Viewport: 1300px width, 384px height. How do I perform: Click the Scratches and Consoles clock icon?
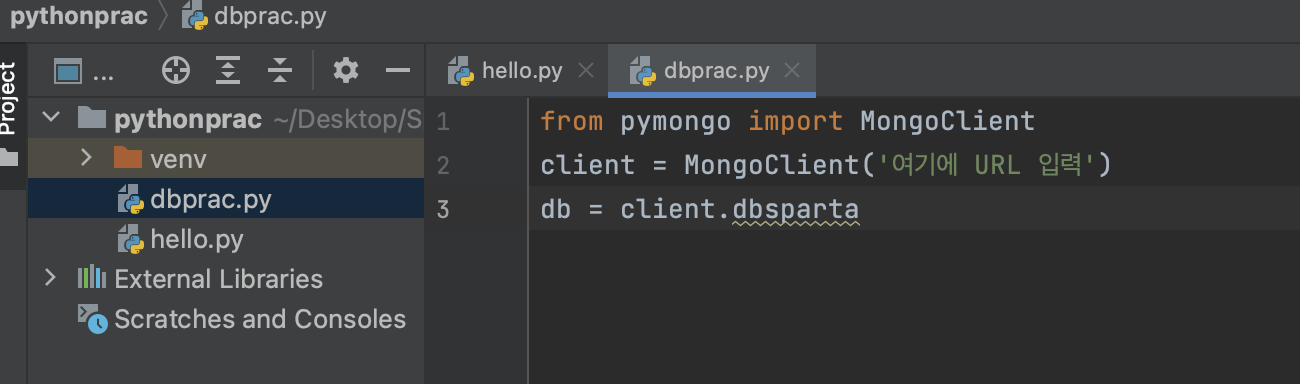[92, 319]
